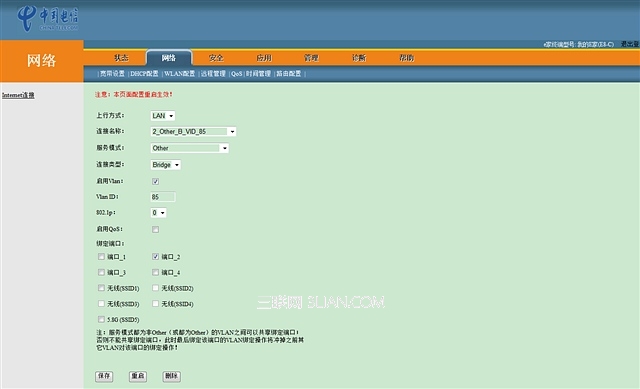
Task: Click the Vlan ID field showing 85
Action: click(x=163, y=197)
